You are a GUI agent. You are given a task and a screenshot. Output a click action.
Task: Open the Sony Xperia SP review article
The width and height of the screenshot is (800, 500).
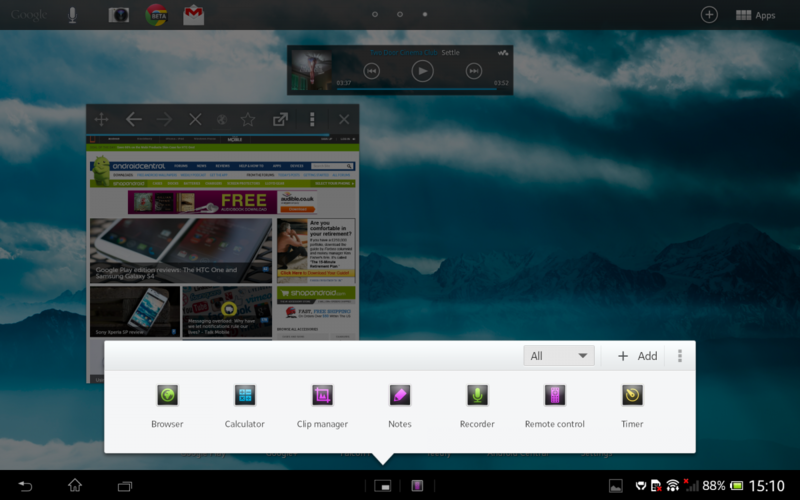pyautogui.click(x=135, y=311)
